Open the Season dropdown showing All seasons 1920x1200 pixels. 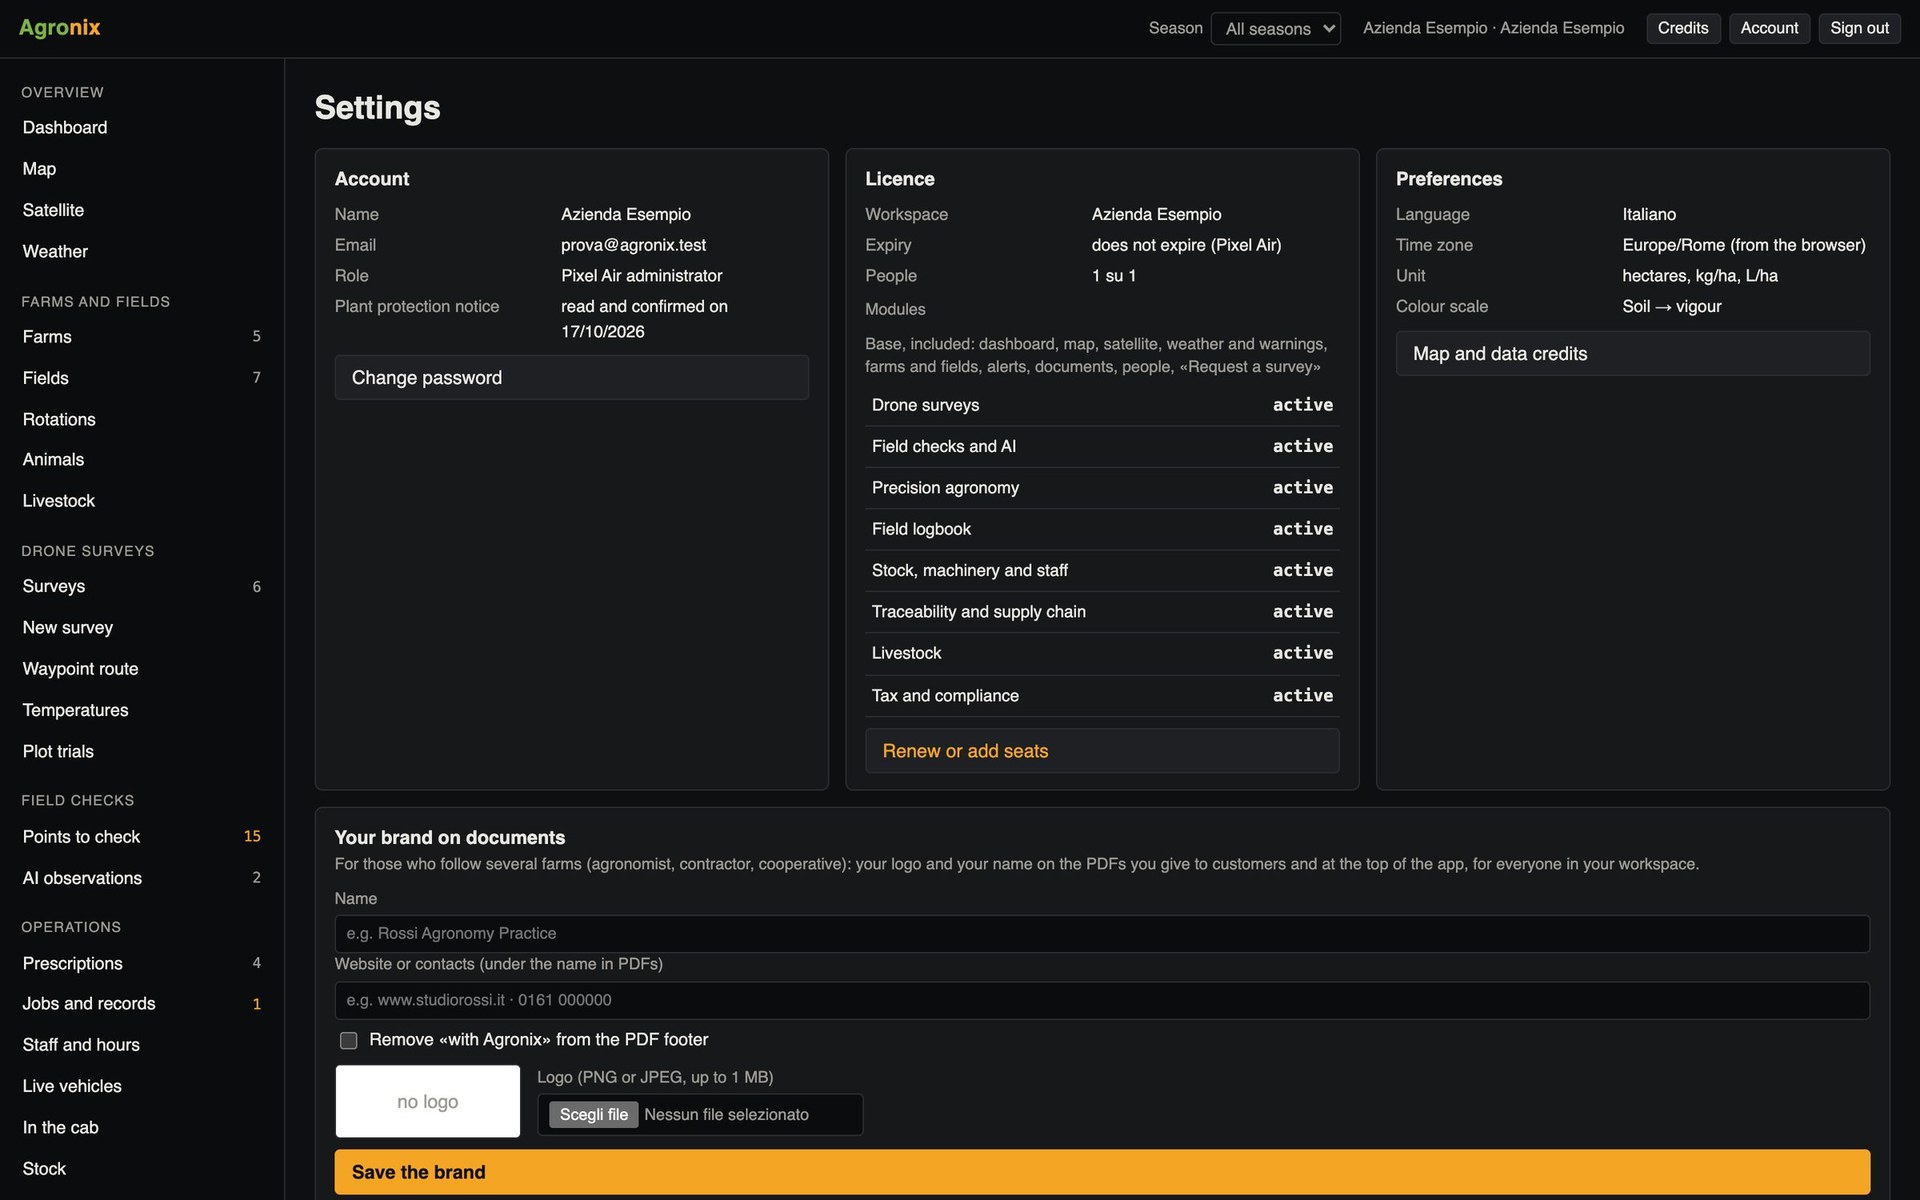click(1275, 28)
